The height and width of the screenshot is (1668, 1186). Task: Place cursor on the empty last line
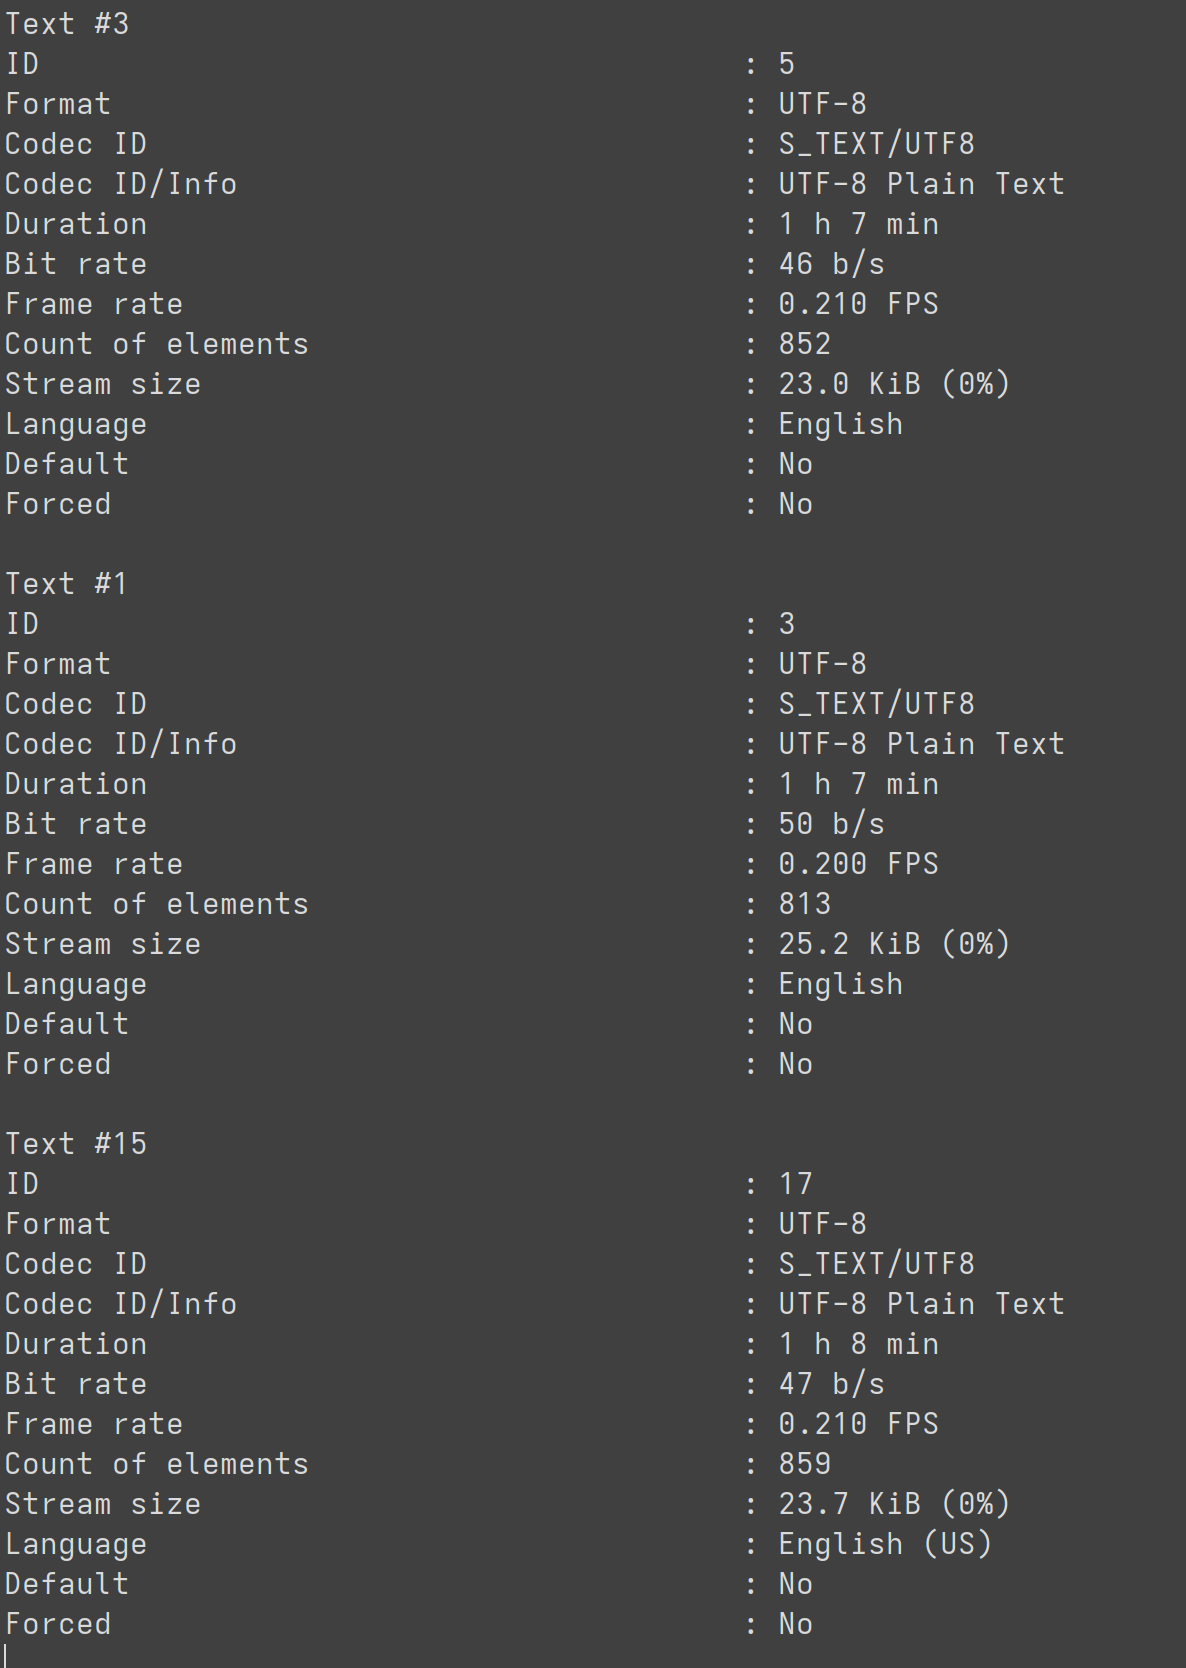point(593,1655)
